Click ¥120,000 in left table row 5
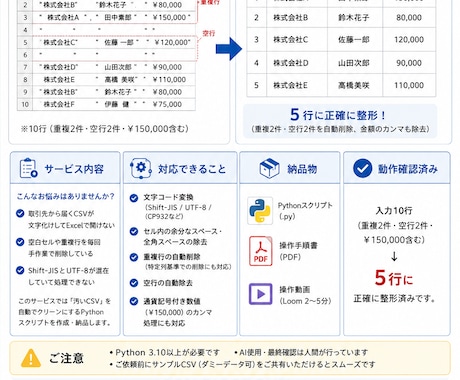 (x=172, y=42)
